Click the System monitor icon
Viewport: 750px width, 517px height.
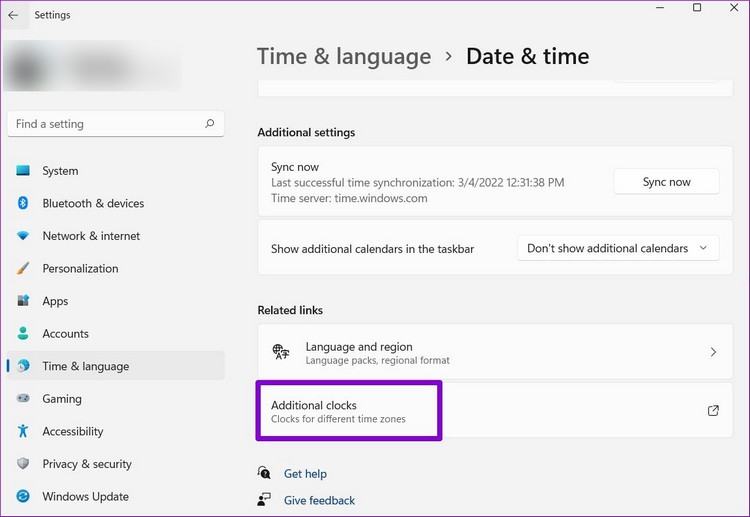pyautogui.click(x=23, y=171)
